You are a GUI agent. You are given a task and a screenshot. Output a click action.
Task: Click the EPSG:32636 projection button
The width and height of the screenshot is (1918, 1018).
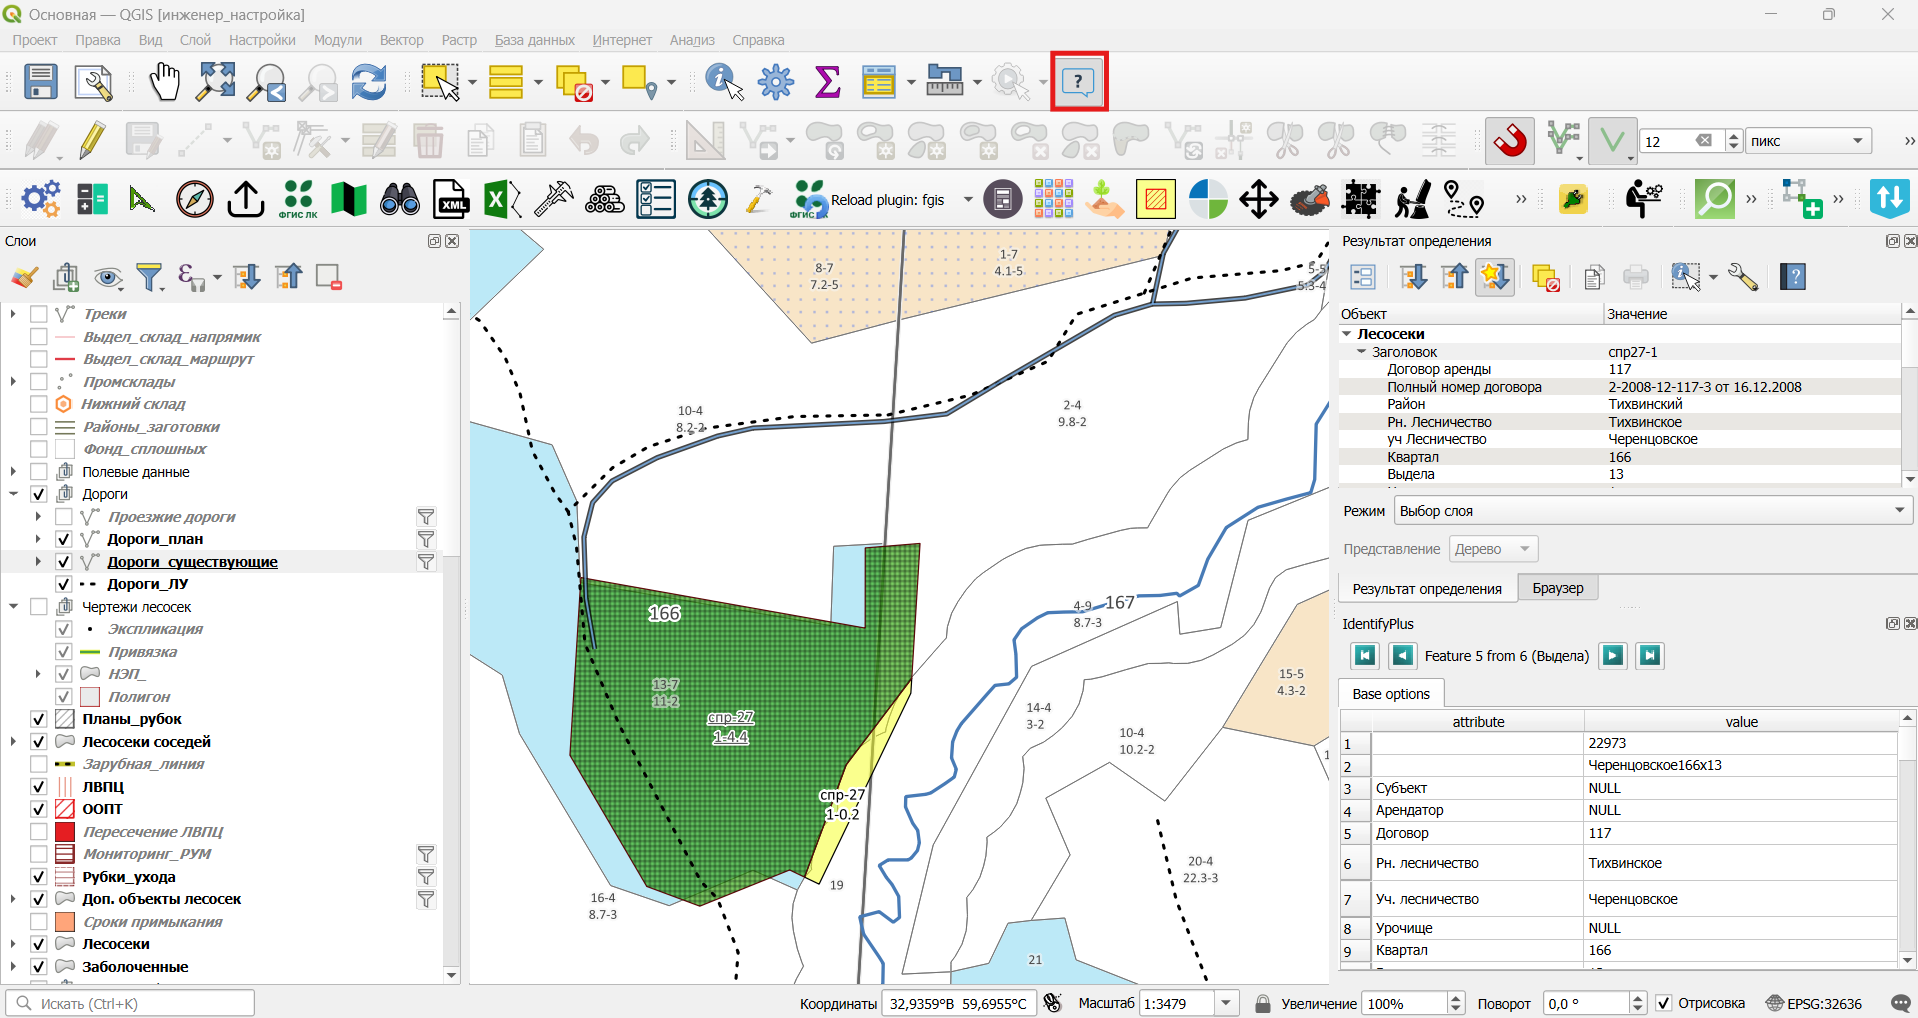[1814, 1003]
